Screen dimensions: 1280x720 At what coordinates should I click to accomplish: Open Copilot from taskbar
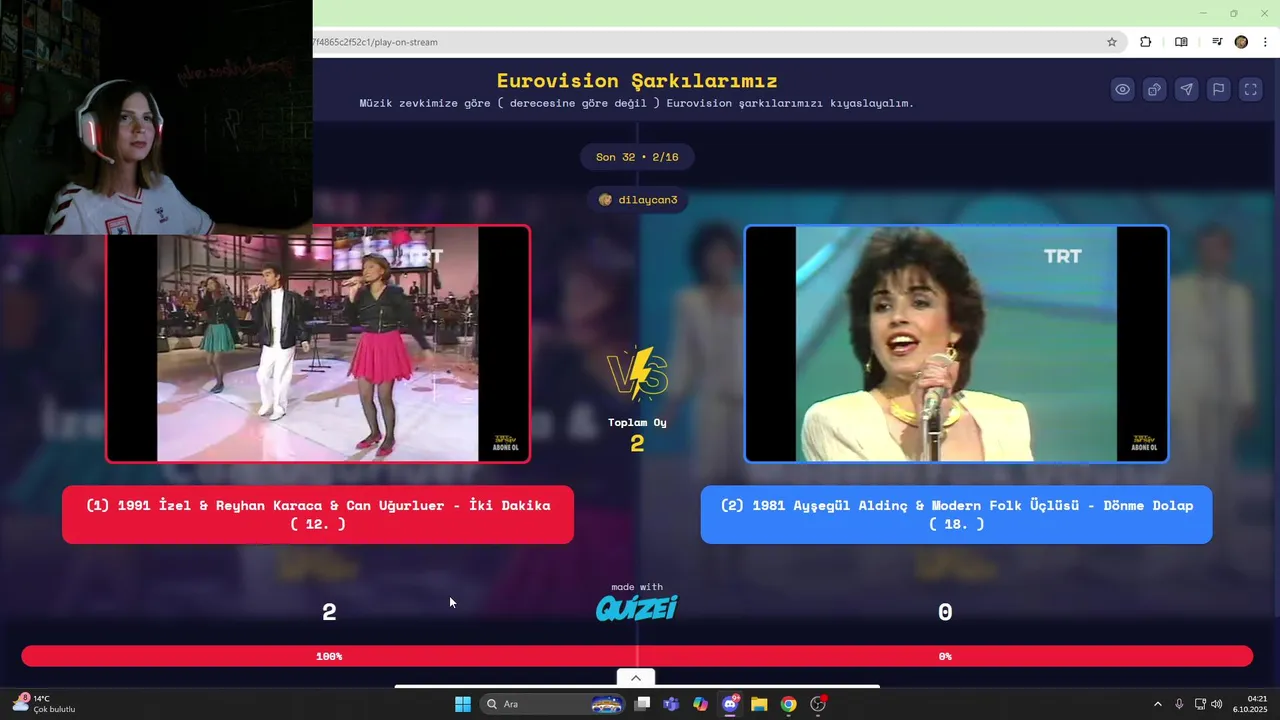tap(700, 704)
